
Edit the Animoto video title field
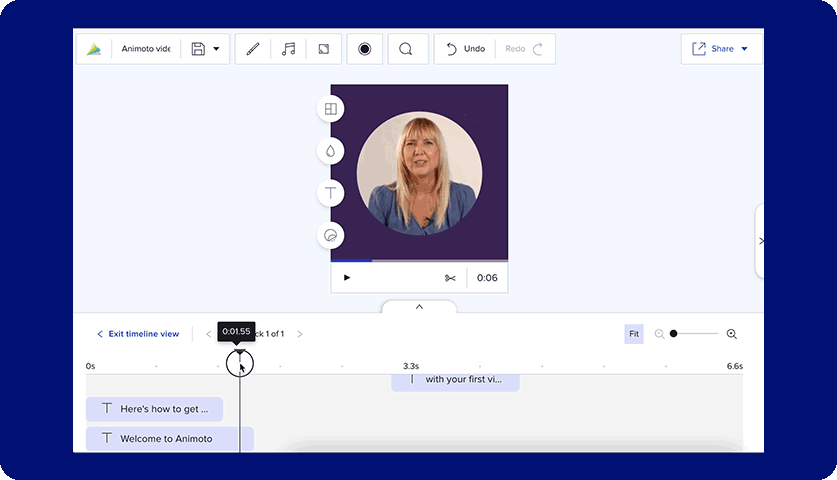(x=146, y=49)
